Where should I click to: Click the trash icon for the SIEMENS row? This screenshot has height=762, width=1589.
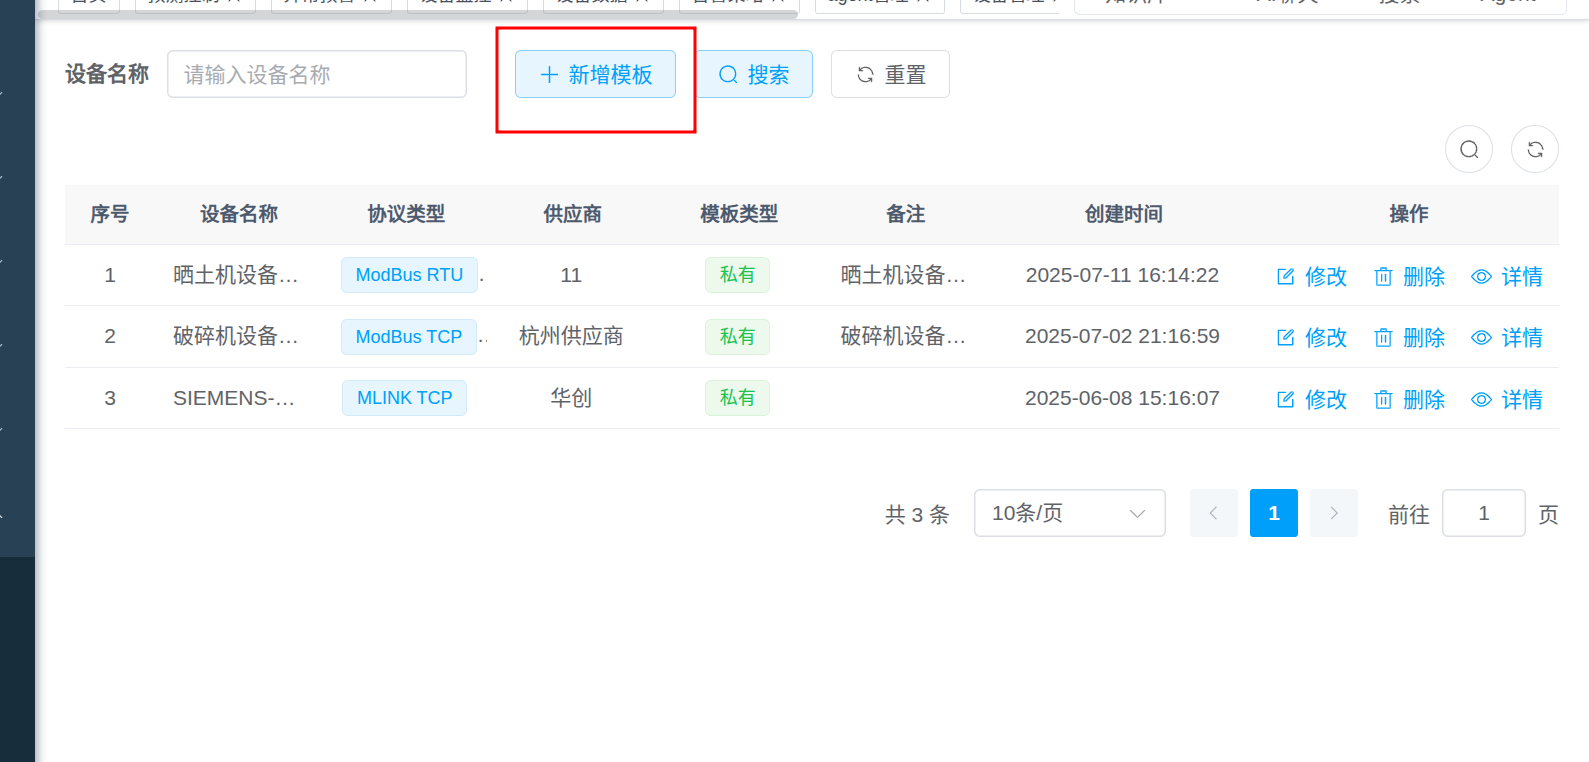[1383, 400]
